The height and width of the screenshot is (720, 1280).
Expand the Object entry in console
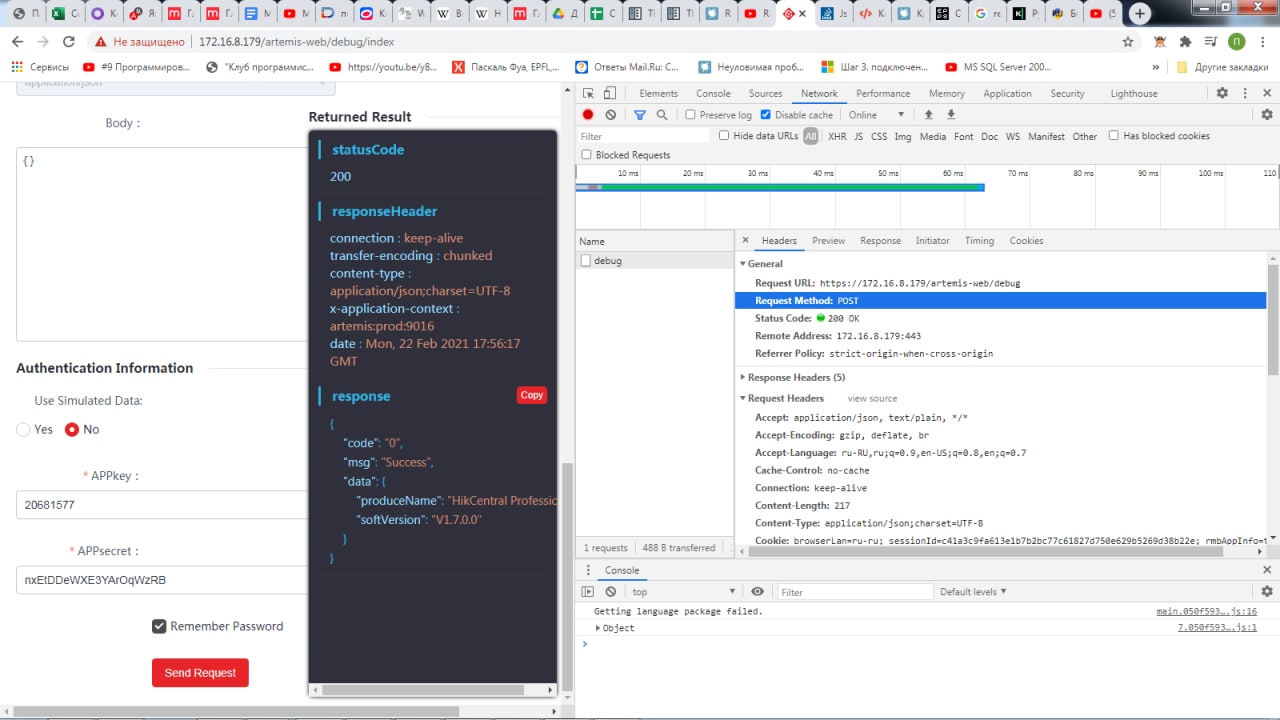point(598,628)
